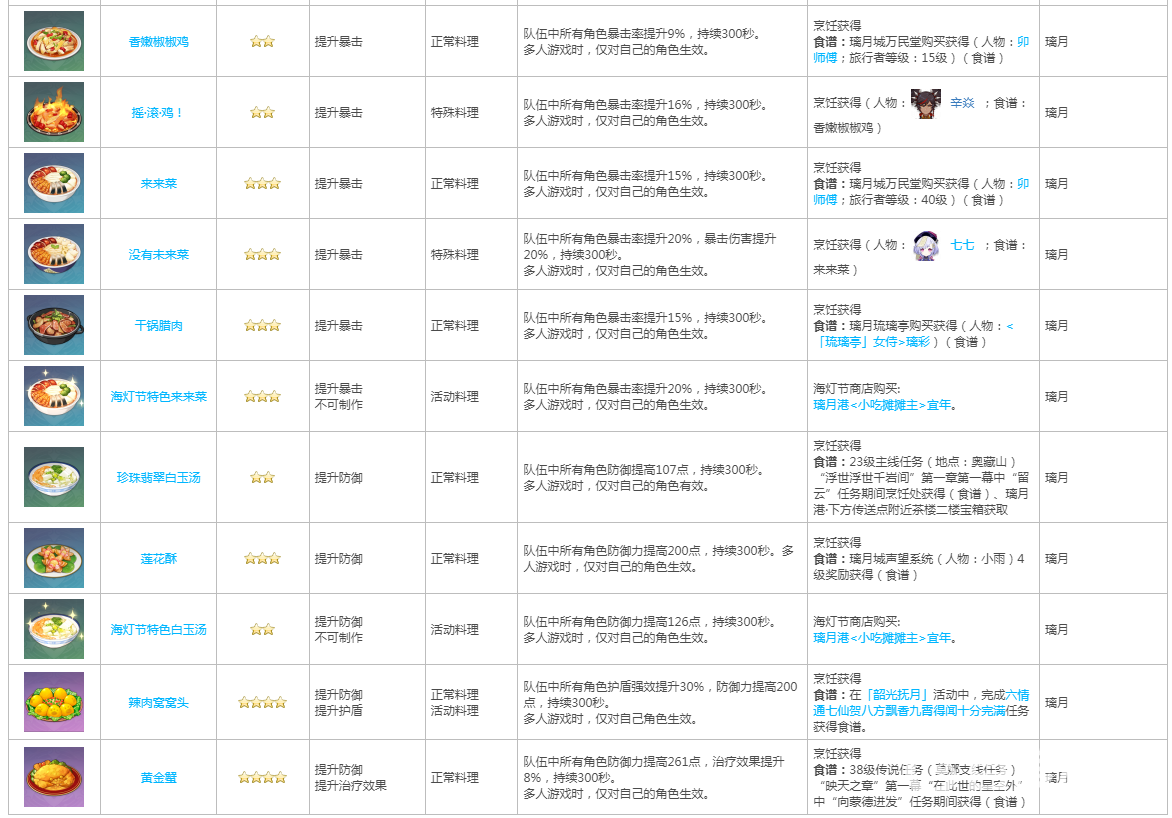Click the 七七 character portrait
Viewport: 1172px width, 818px height.
[926, 246]
